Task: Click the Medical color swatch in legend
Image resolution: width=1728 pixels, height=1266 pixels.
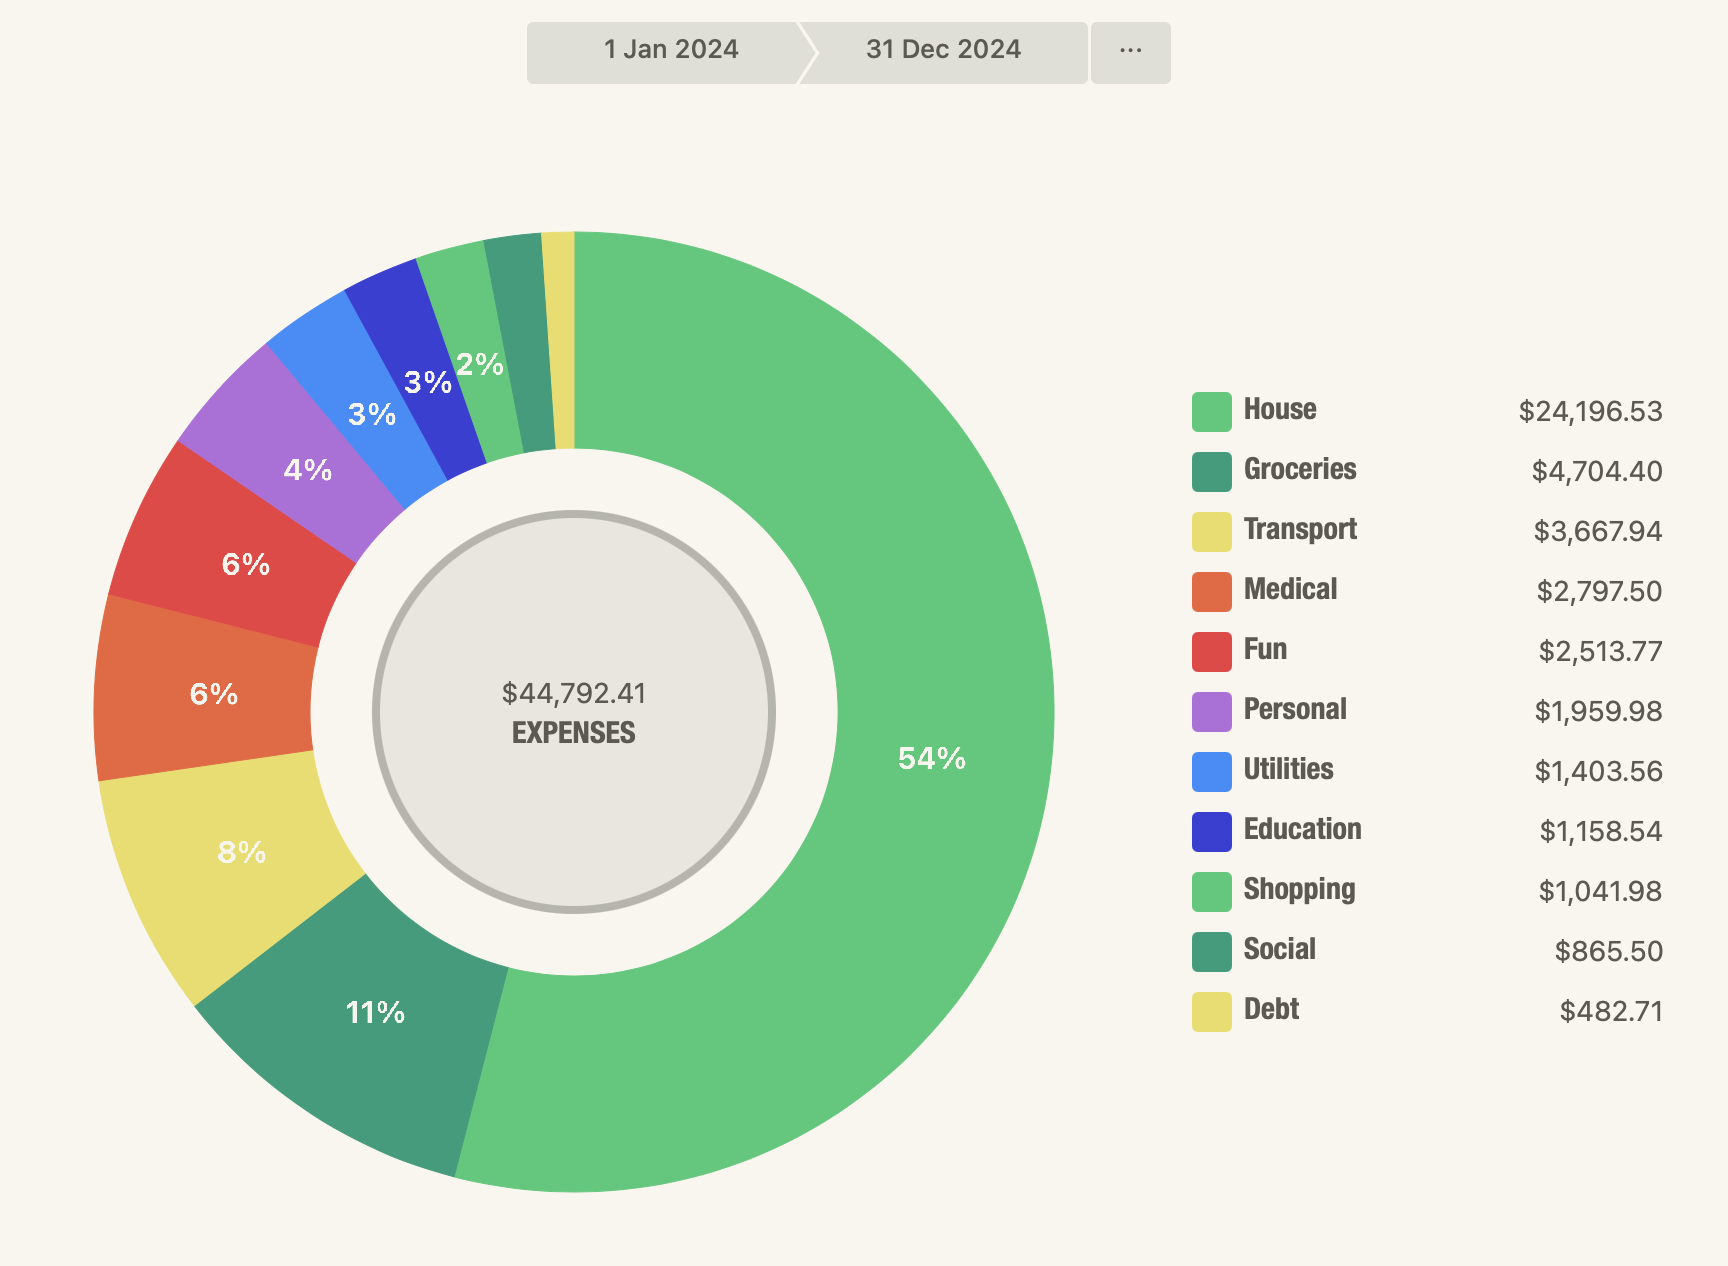Action: [1211, 592]
